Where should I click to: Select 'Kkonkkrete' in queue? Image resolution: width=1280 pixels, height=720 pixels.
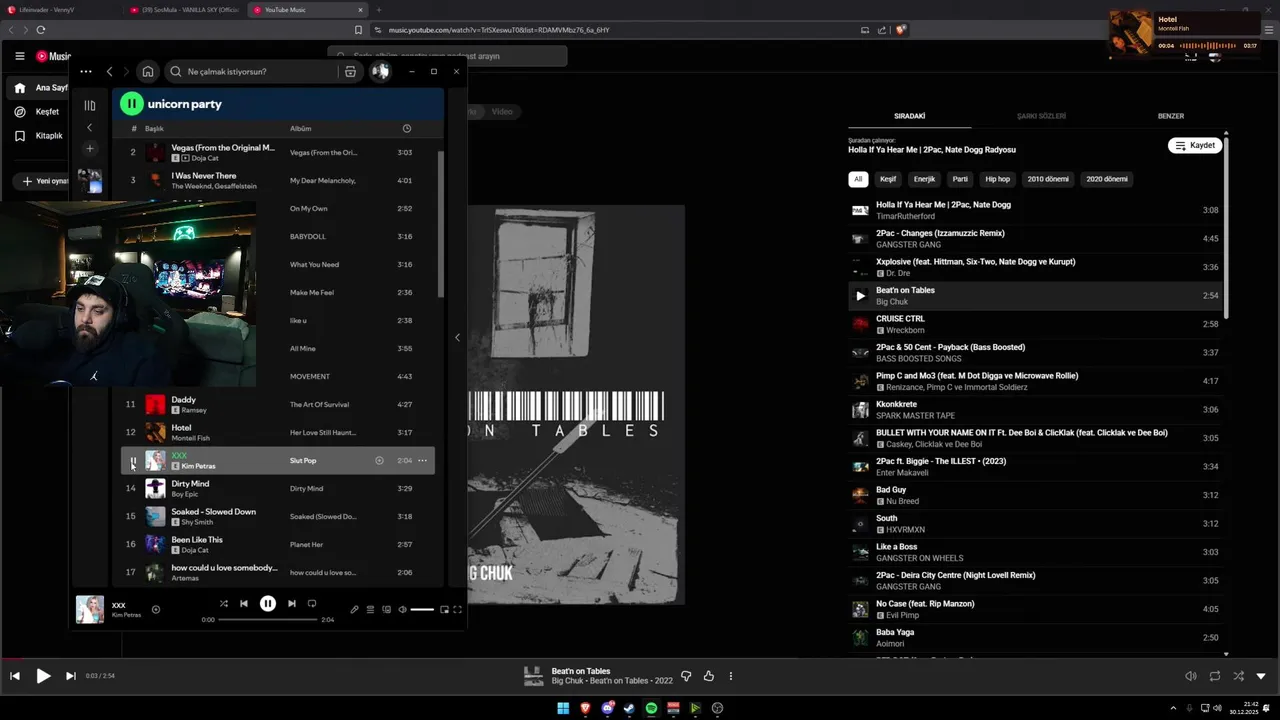point(1034,410)
